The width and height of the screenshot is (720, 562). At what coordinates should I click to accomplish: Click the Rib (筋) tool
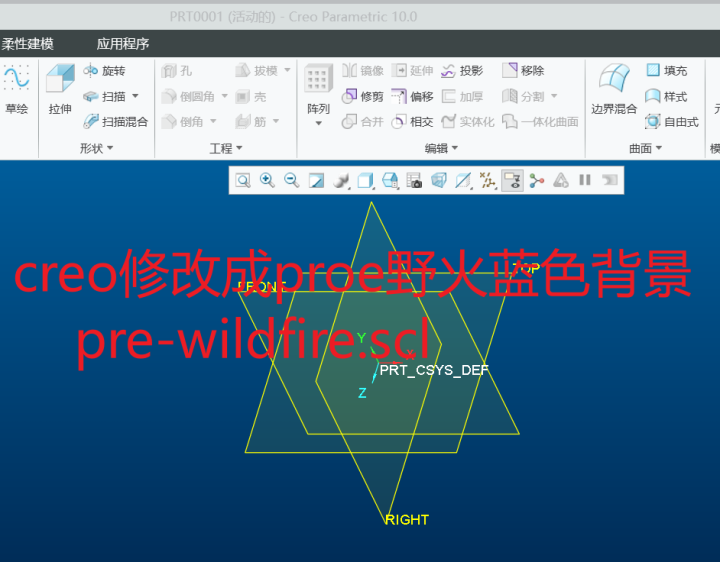(x=251, y=122)
